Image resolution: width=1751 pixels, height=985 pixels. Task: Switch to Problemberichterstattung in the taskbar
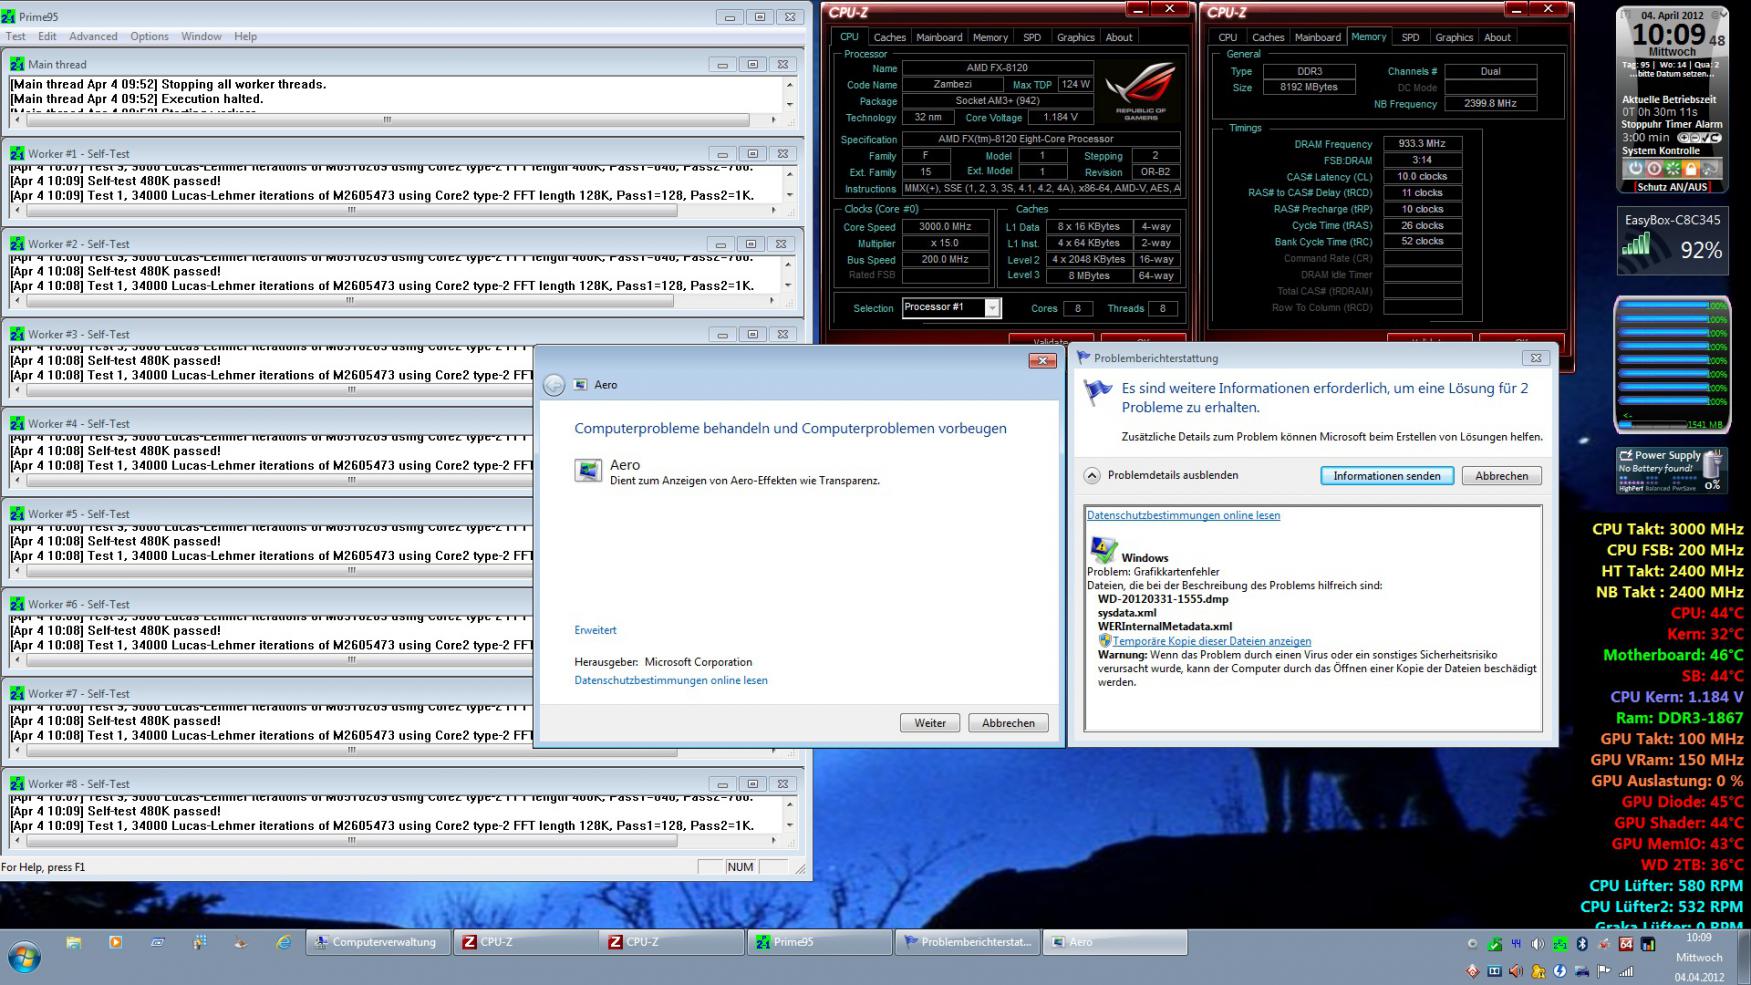967,942
